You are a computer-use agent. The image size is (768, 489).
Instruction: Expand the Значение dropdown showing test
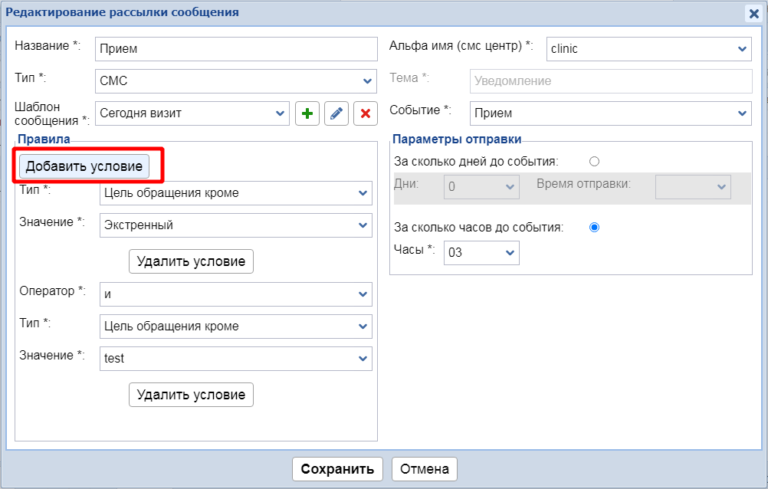tap(236, 358)
